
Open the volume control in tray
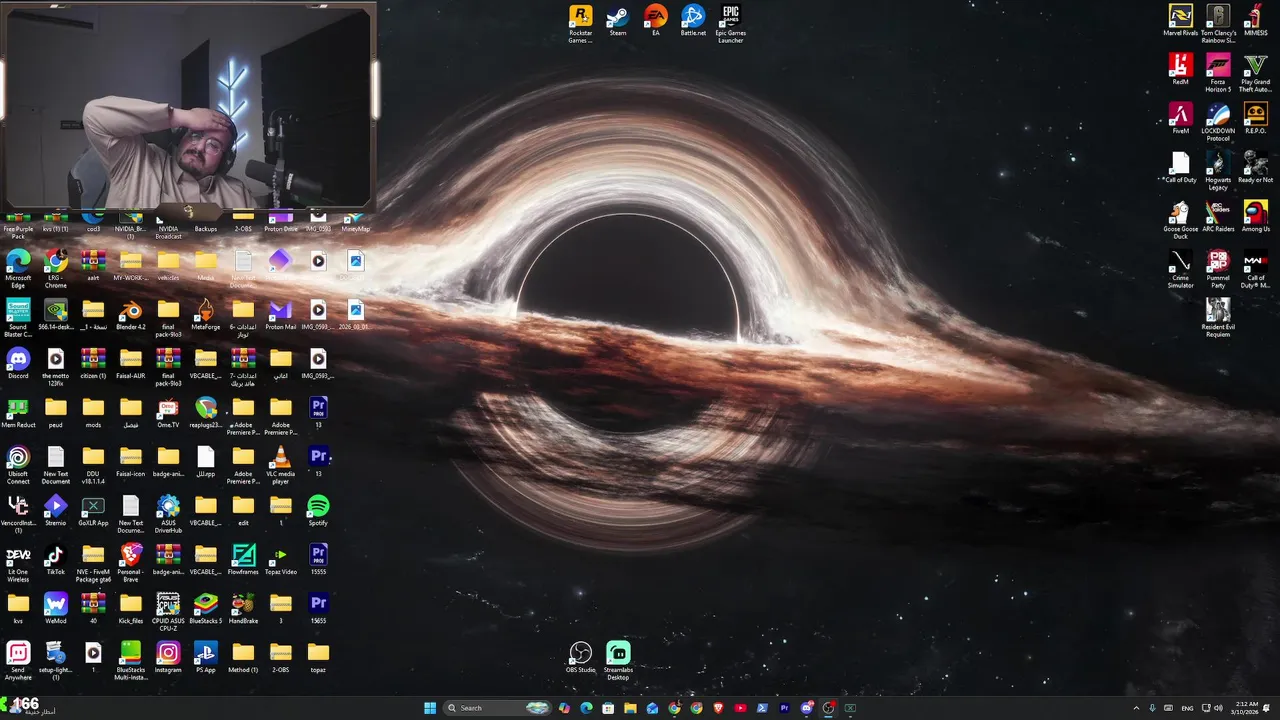tap(1217, 708)
